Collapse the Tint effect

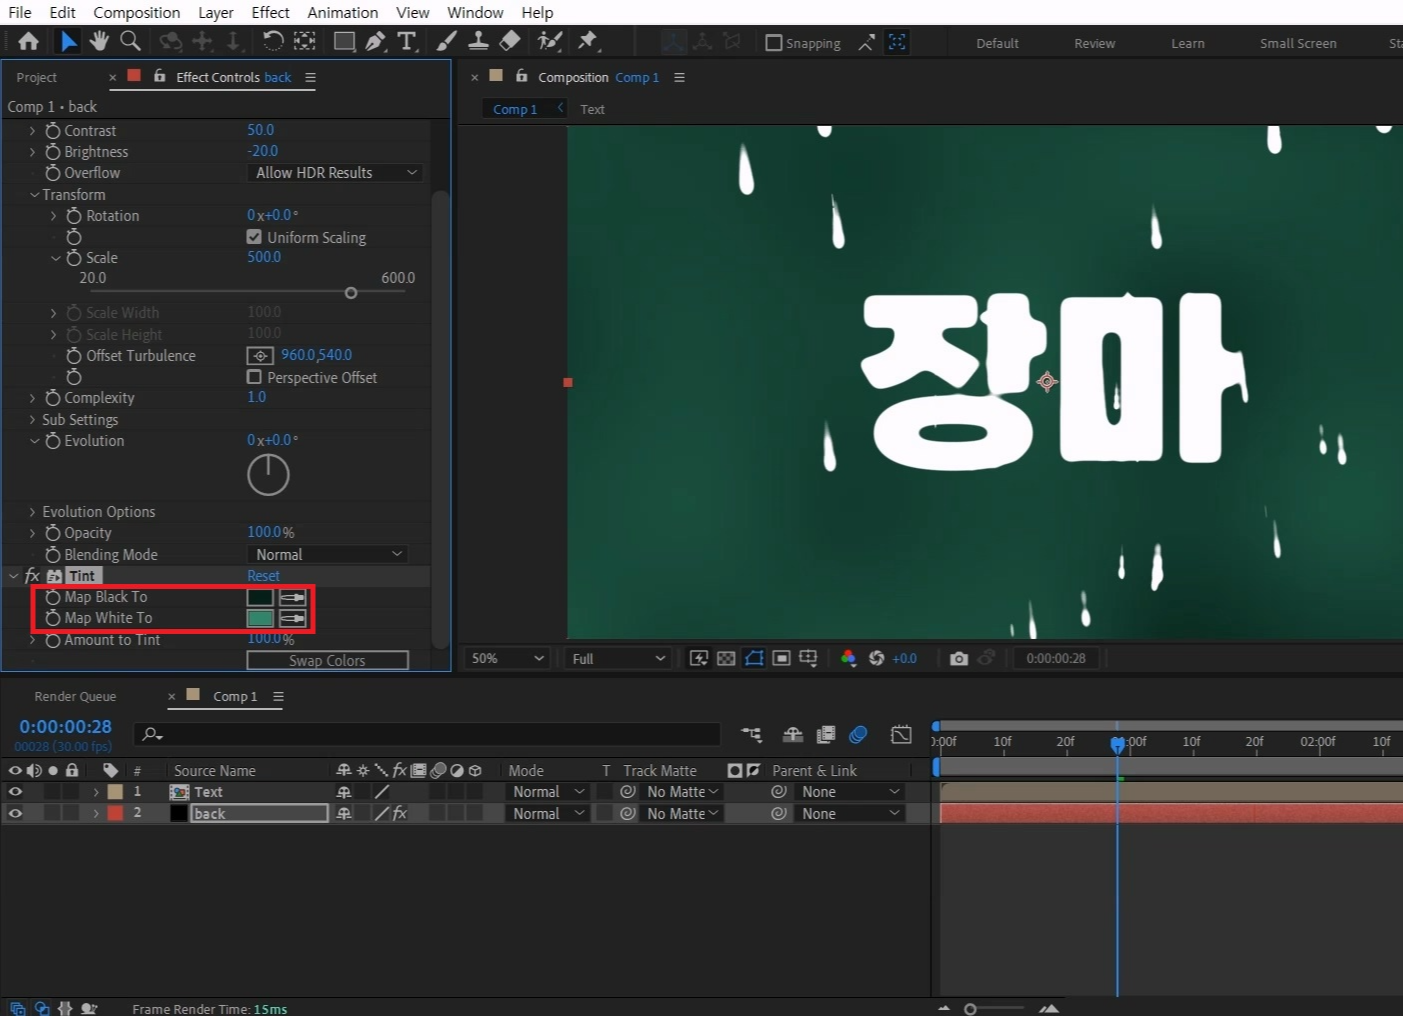pos(14,576)
